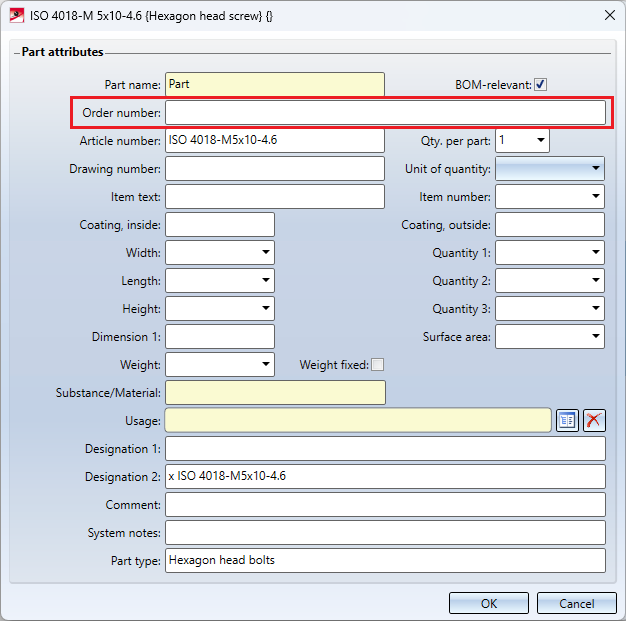626x621 pixels.
Task: Focus the Designation 1 field
Action: [385, 448]
